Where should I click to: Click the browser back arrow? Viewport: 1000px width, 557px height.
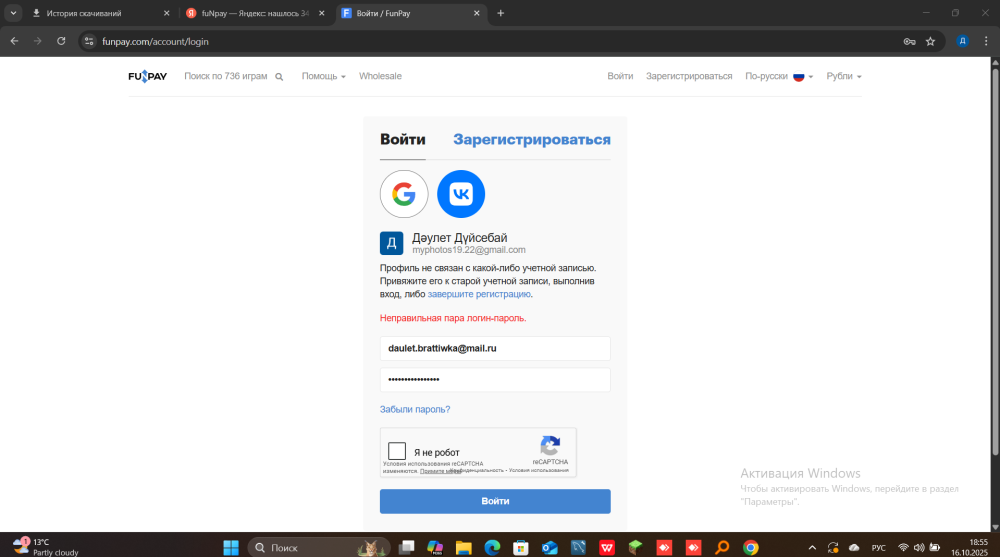pos(14,41)
